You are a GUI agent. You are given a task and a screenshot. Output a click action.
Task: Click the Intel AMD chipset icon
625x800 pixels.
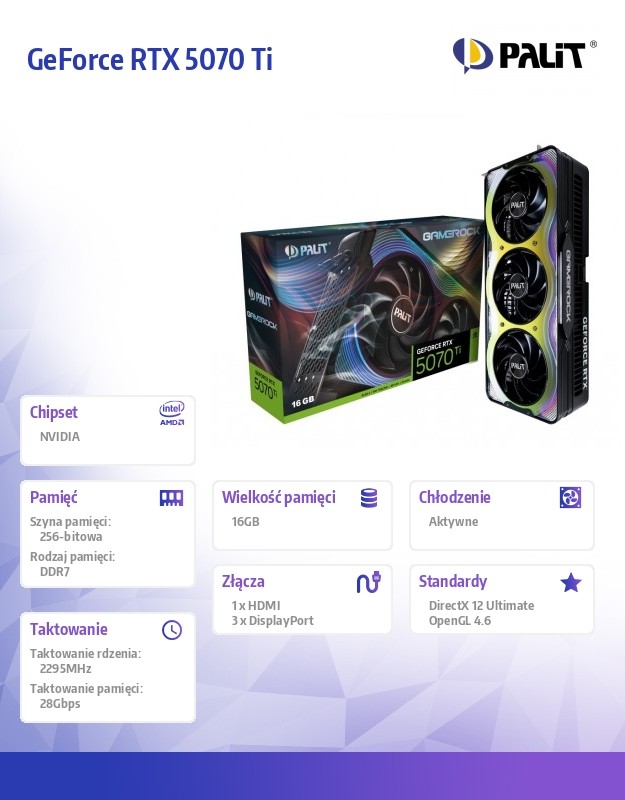[171, 413]
